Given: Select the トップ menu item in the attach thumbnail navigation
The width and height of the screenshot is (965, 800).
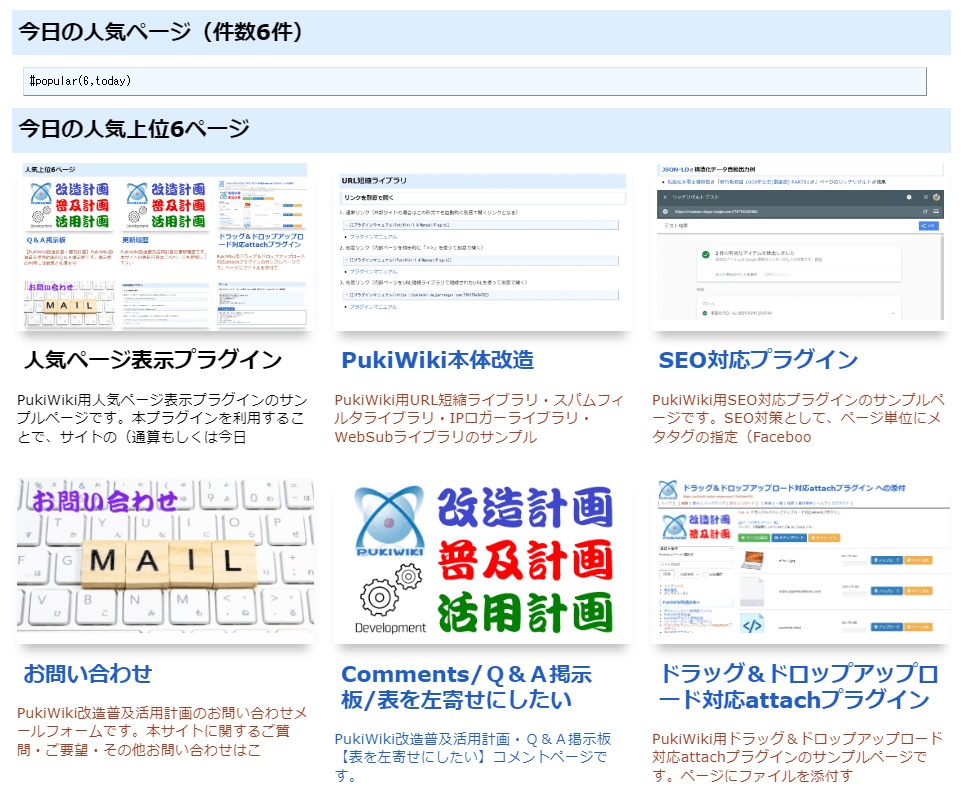Looking at the screenshot, I should (667, 504).
